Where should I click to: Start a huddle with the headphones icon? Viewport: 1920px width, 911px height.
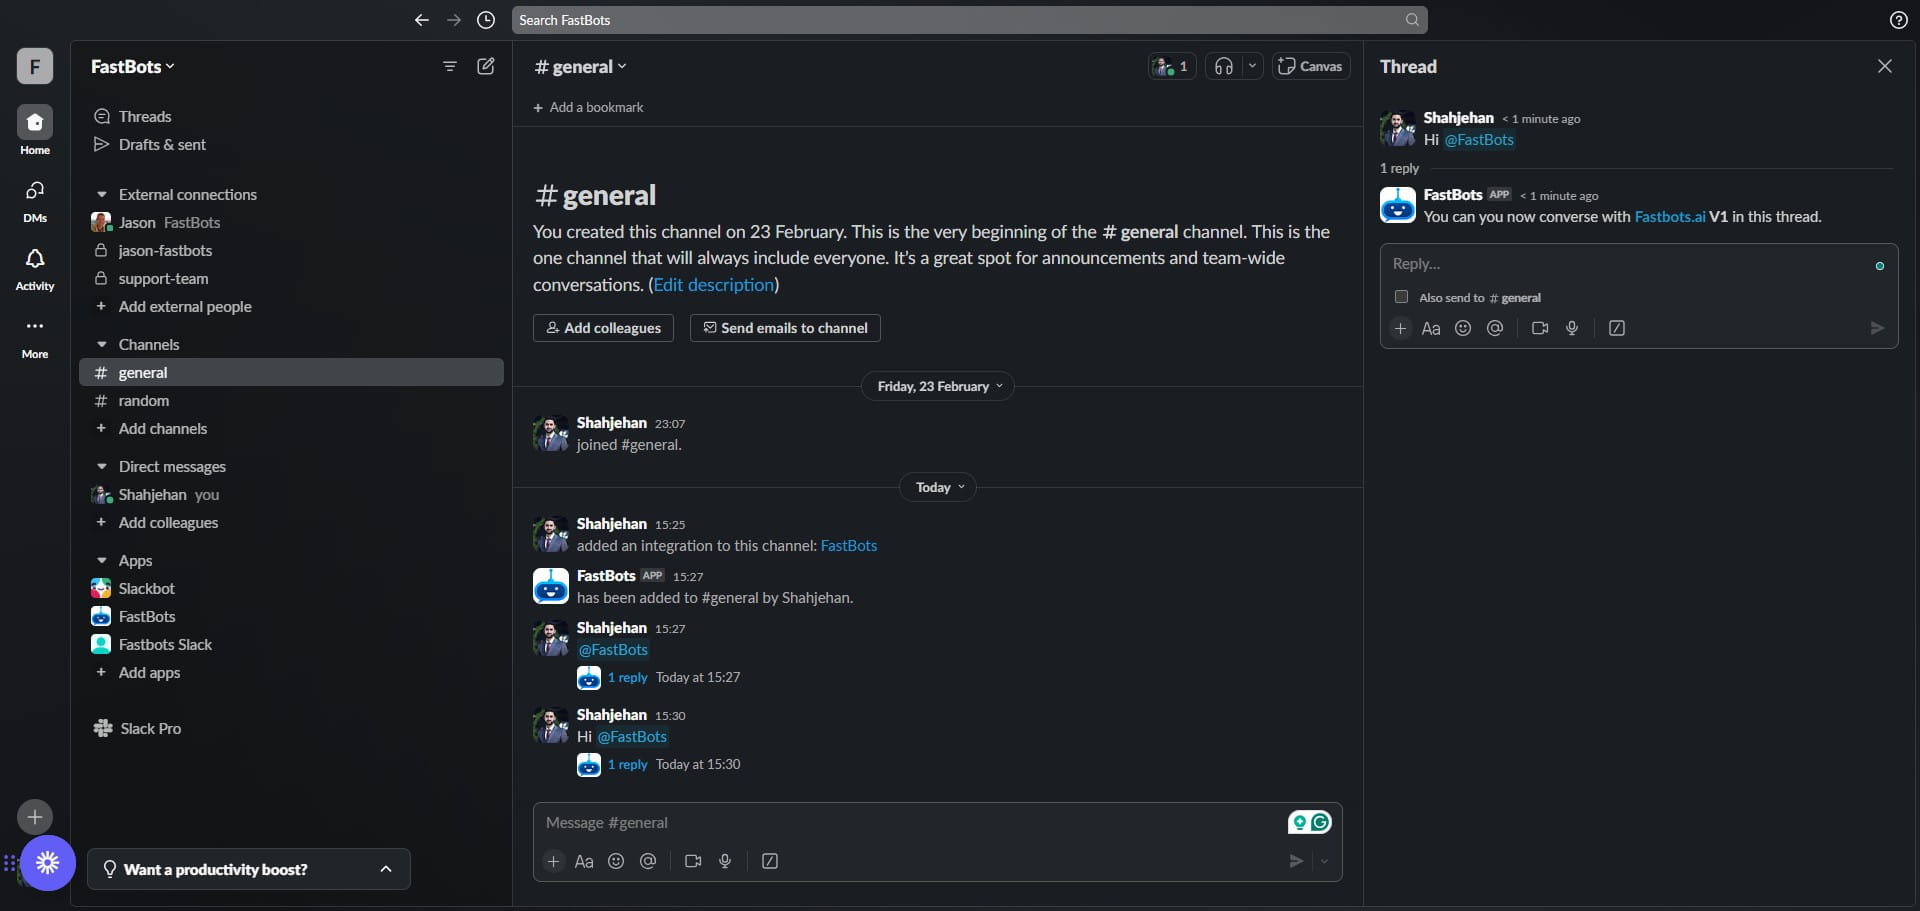[1224, 66]
